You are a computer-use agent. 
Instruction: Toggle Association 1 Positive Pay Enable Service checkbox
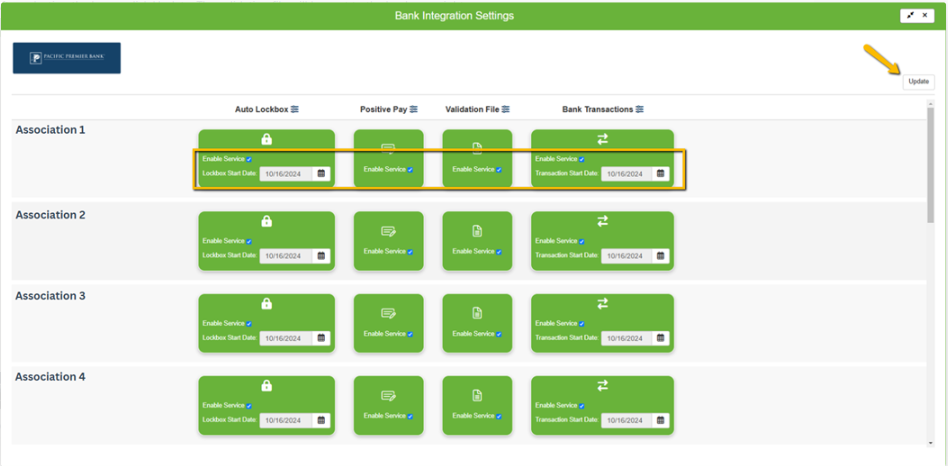(410, 170)
